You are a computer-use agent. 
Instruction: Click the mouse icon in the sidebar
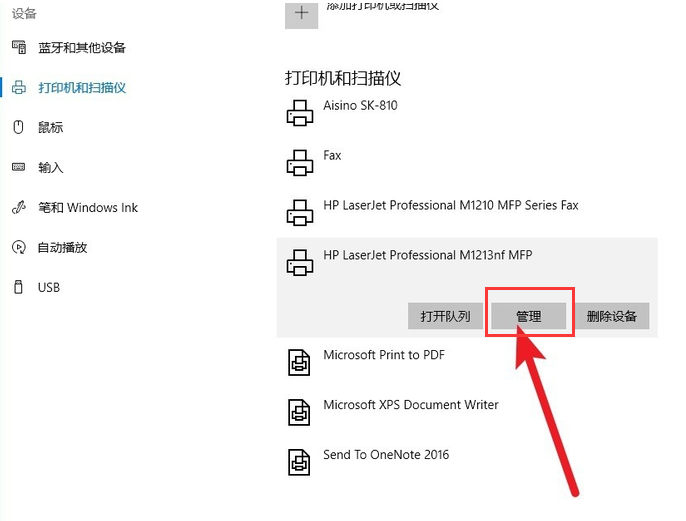click(x=18, y=127)
